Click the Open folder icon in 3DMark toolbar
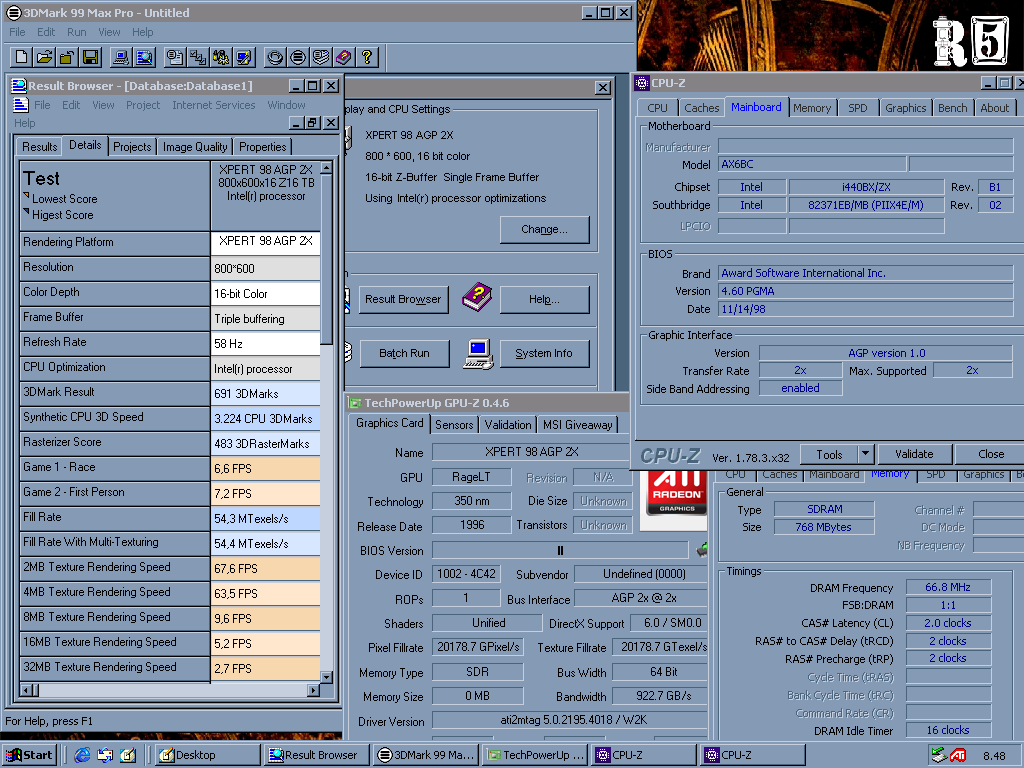 pyautogui.click(x=44, y=57)
